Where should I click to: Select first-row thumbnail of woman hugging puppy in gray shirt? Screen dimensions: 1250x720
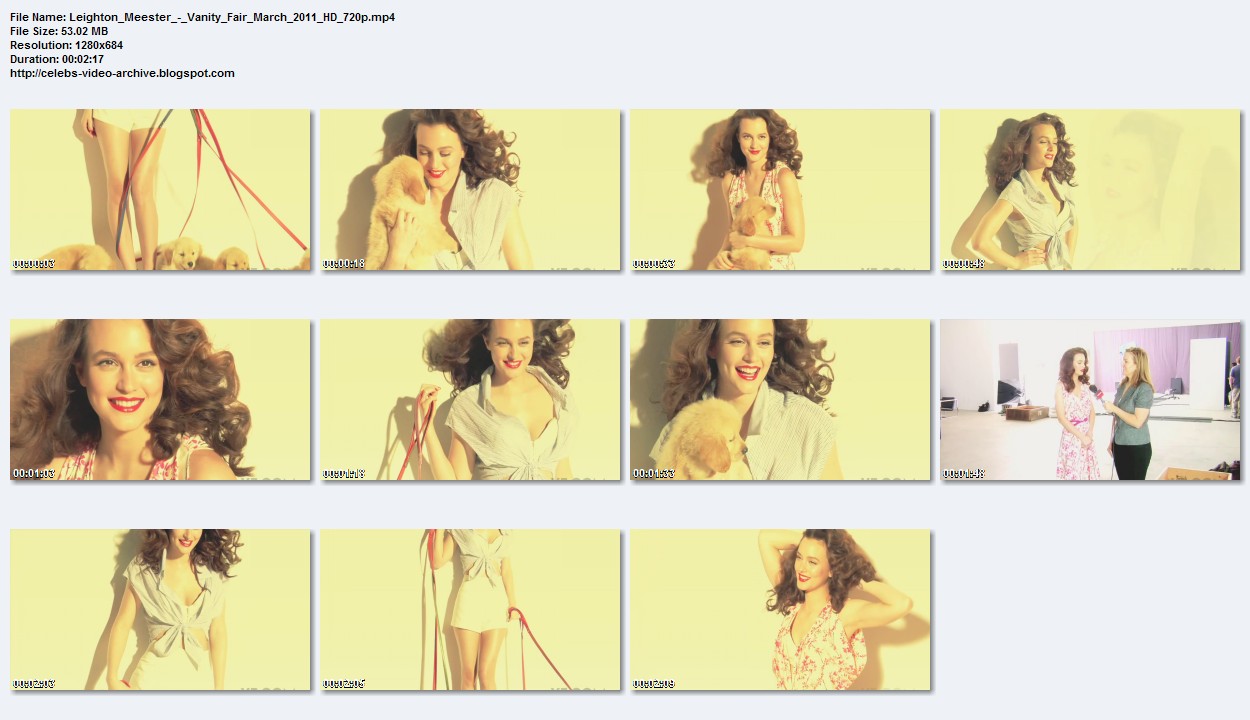(470, 190)
